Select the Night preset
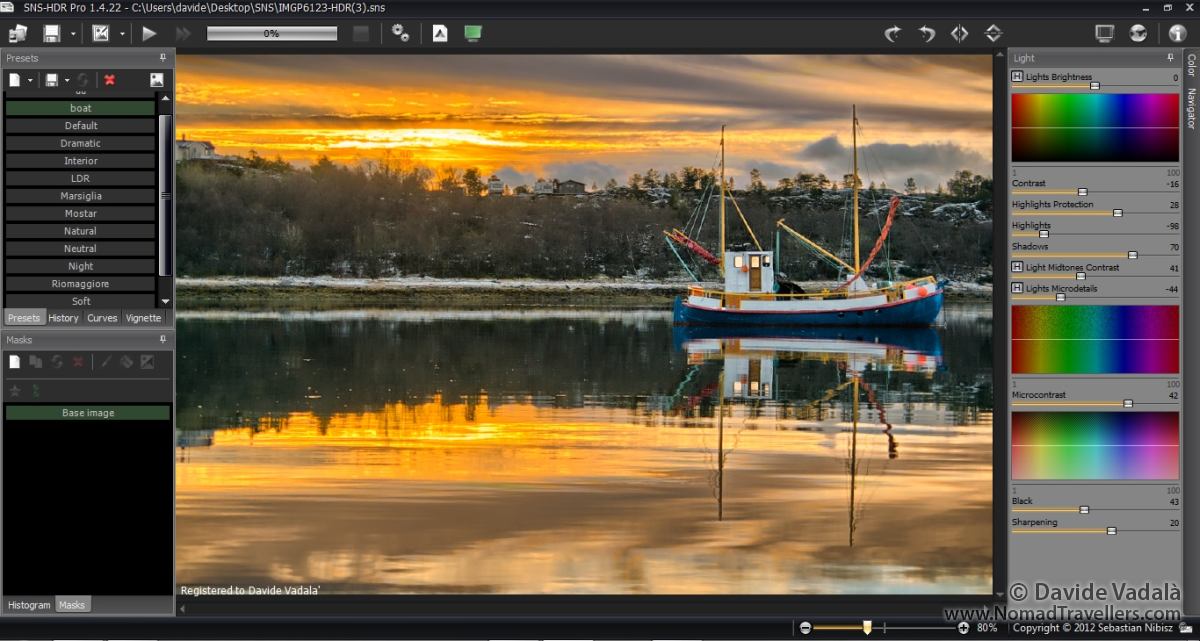 pyautogui.click(x=81, y=266)
